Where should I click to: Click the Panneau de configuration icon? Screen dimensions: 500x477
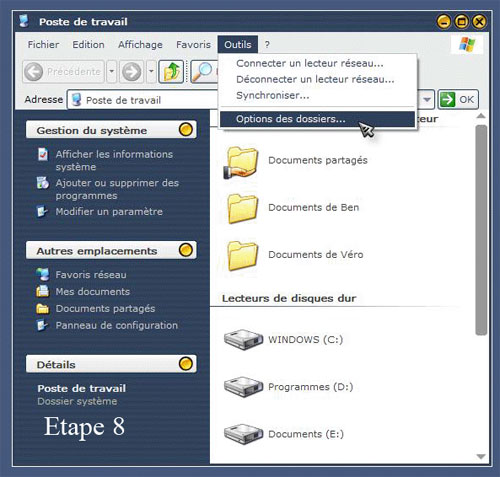42,325
